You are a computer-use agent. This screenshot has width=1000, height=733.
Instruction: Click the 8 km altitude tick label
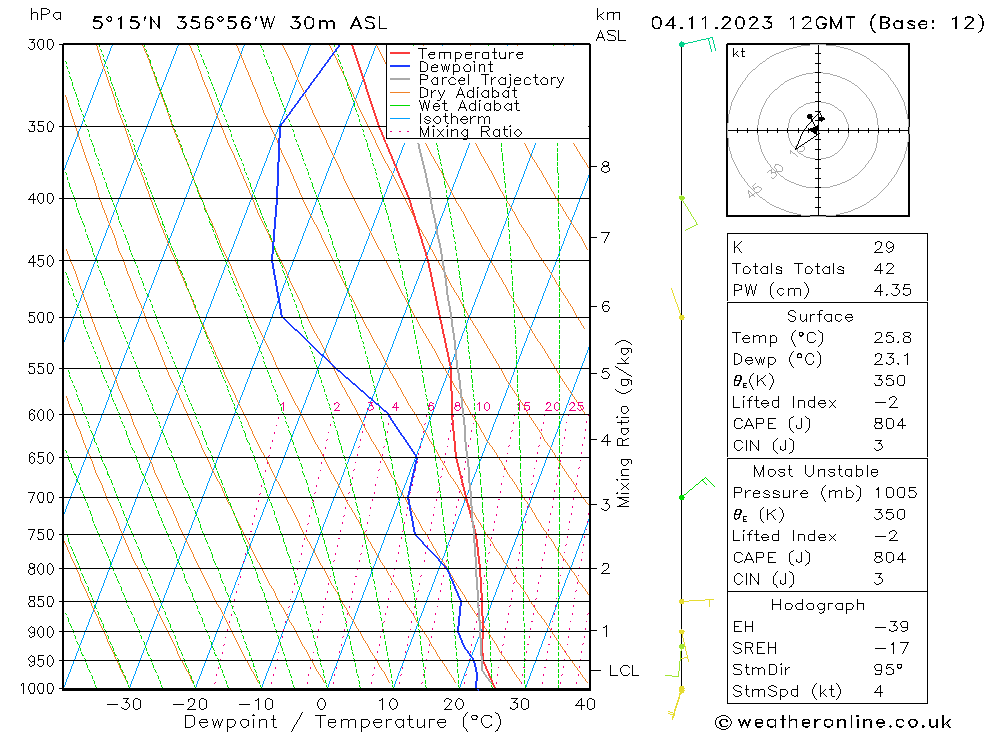click(605, 167)
